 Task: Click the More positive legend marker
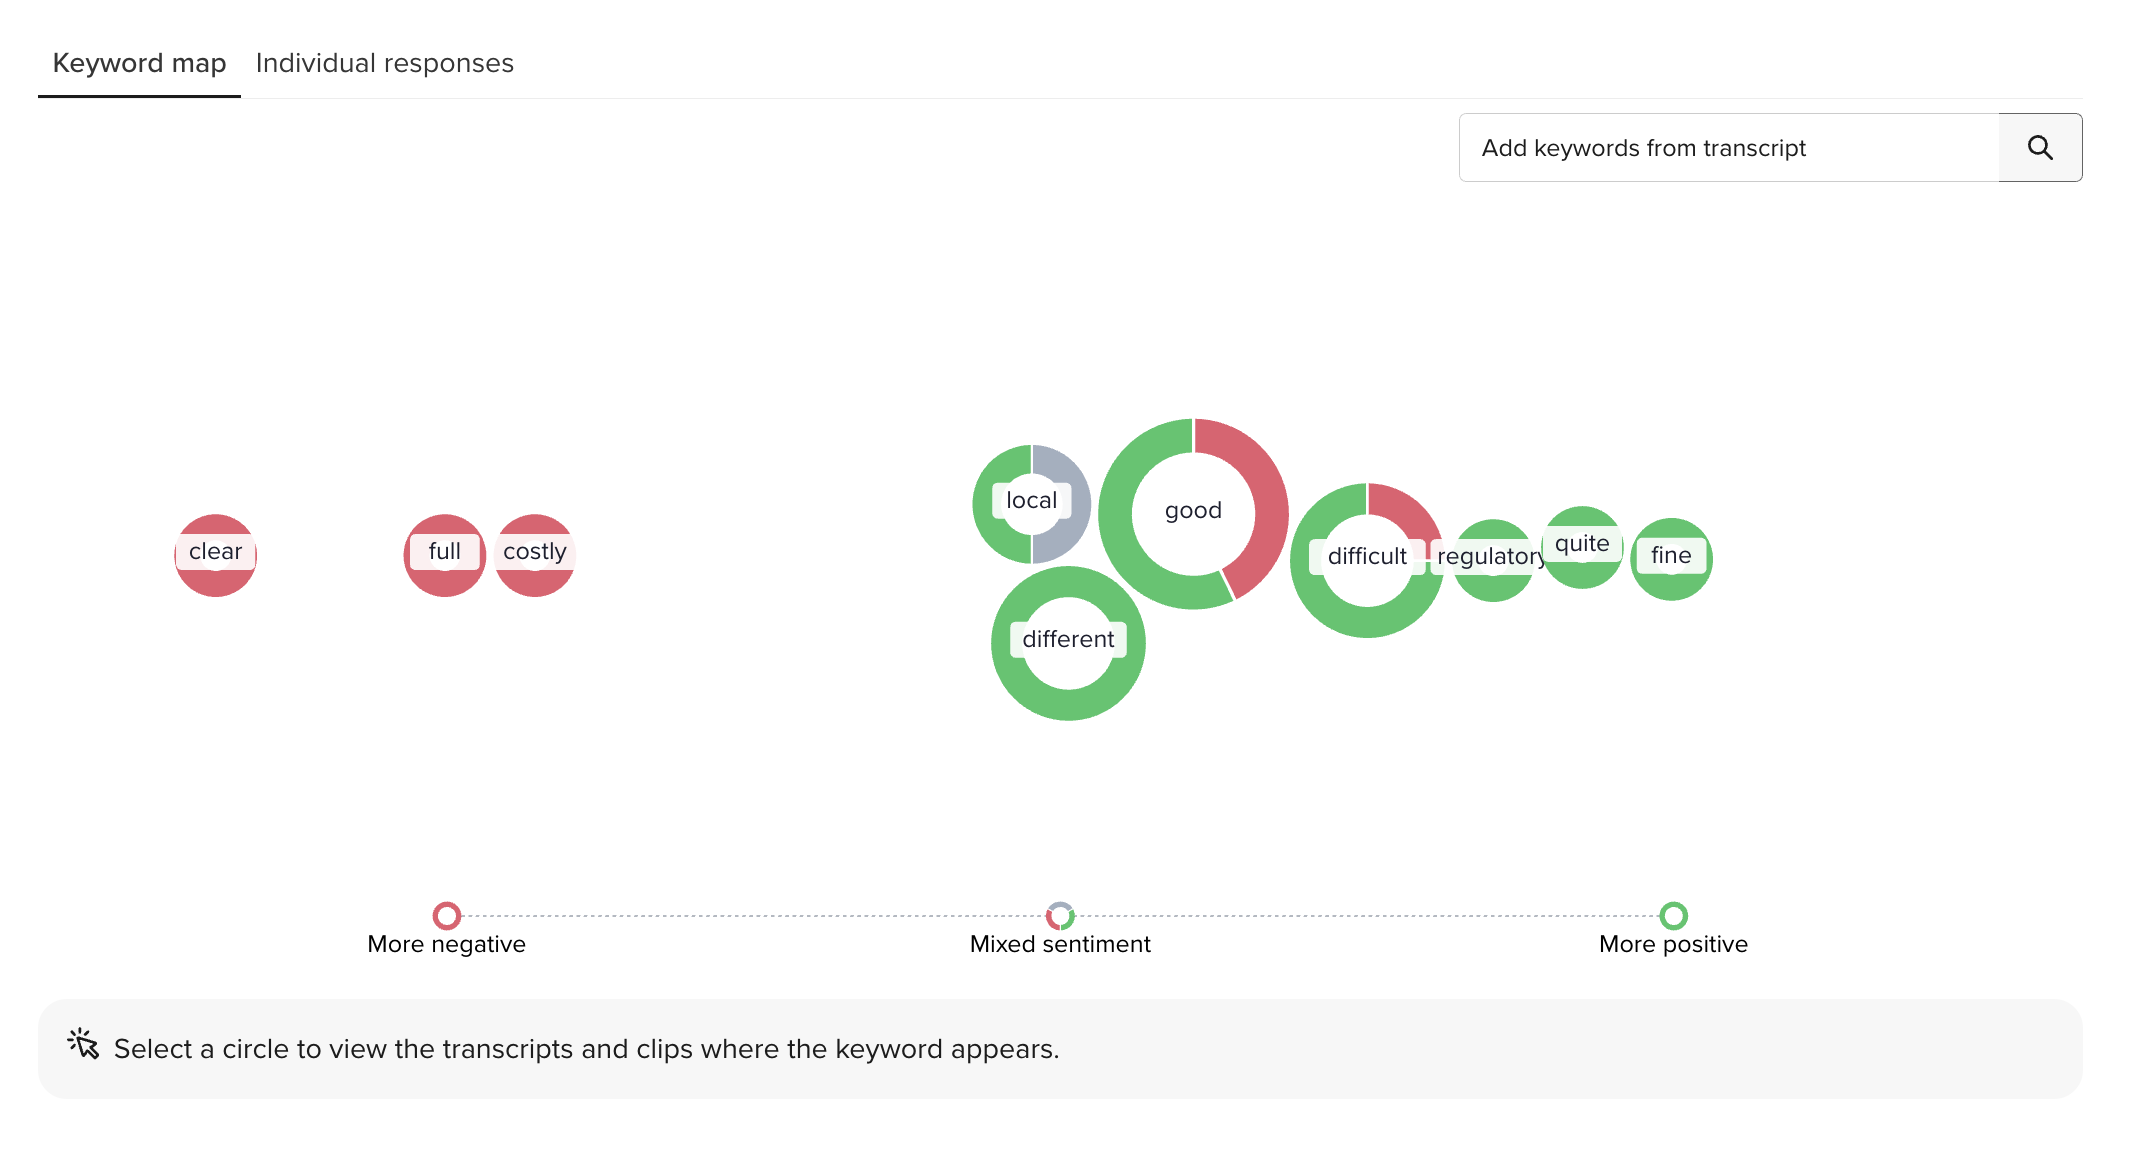pyautogui.click(x=1673, y=915)
